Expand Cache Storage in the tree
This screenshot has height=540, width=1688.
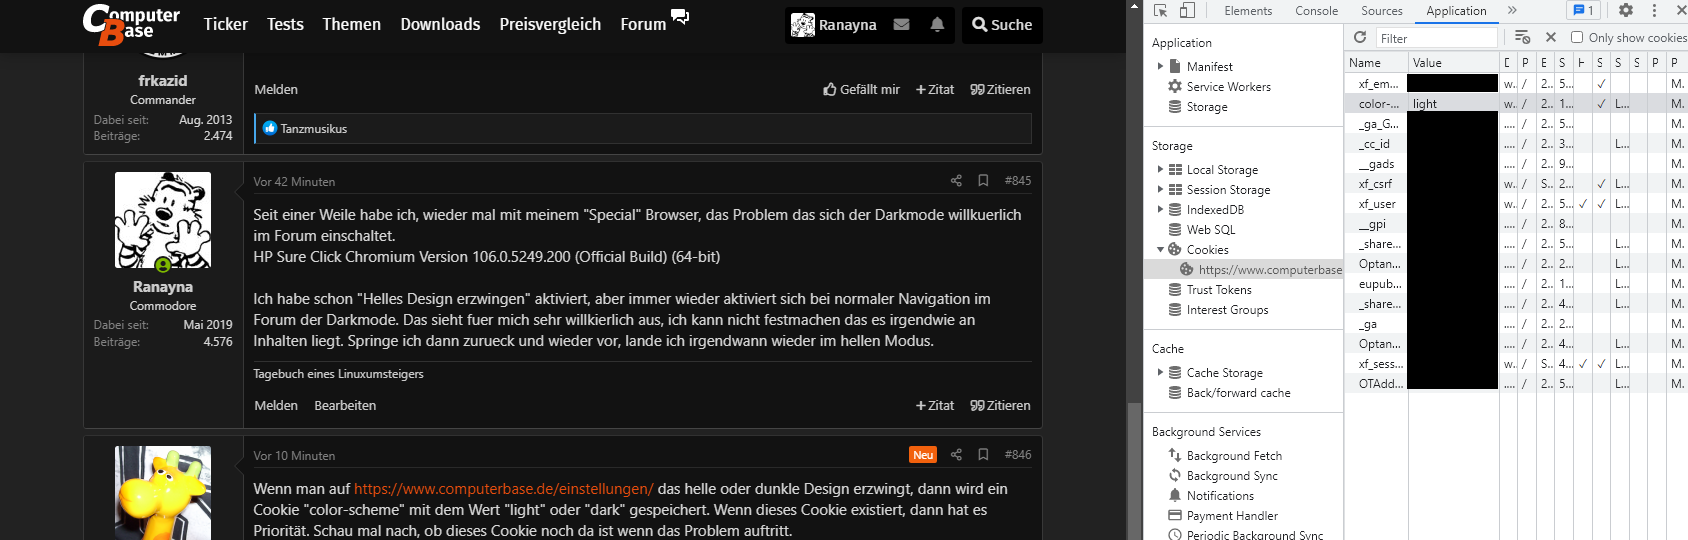(1160, 373)
